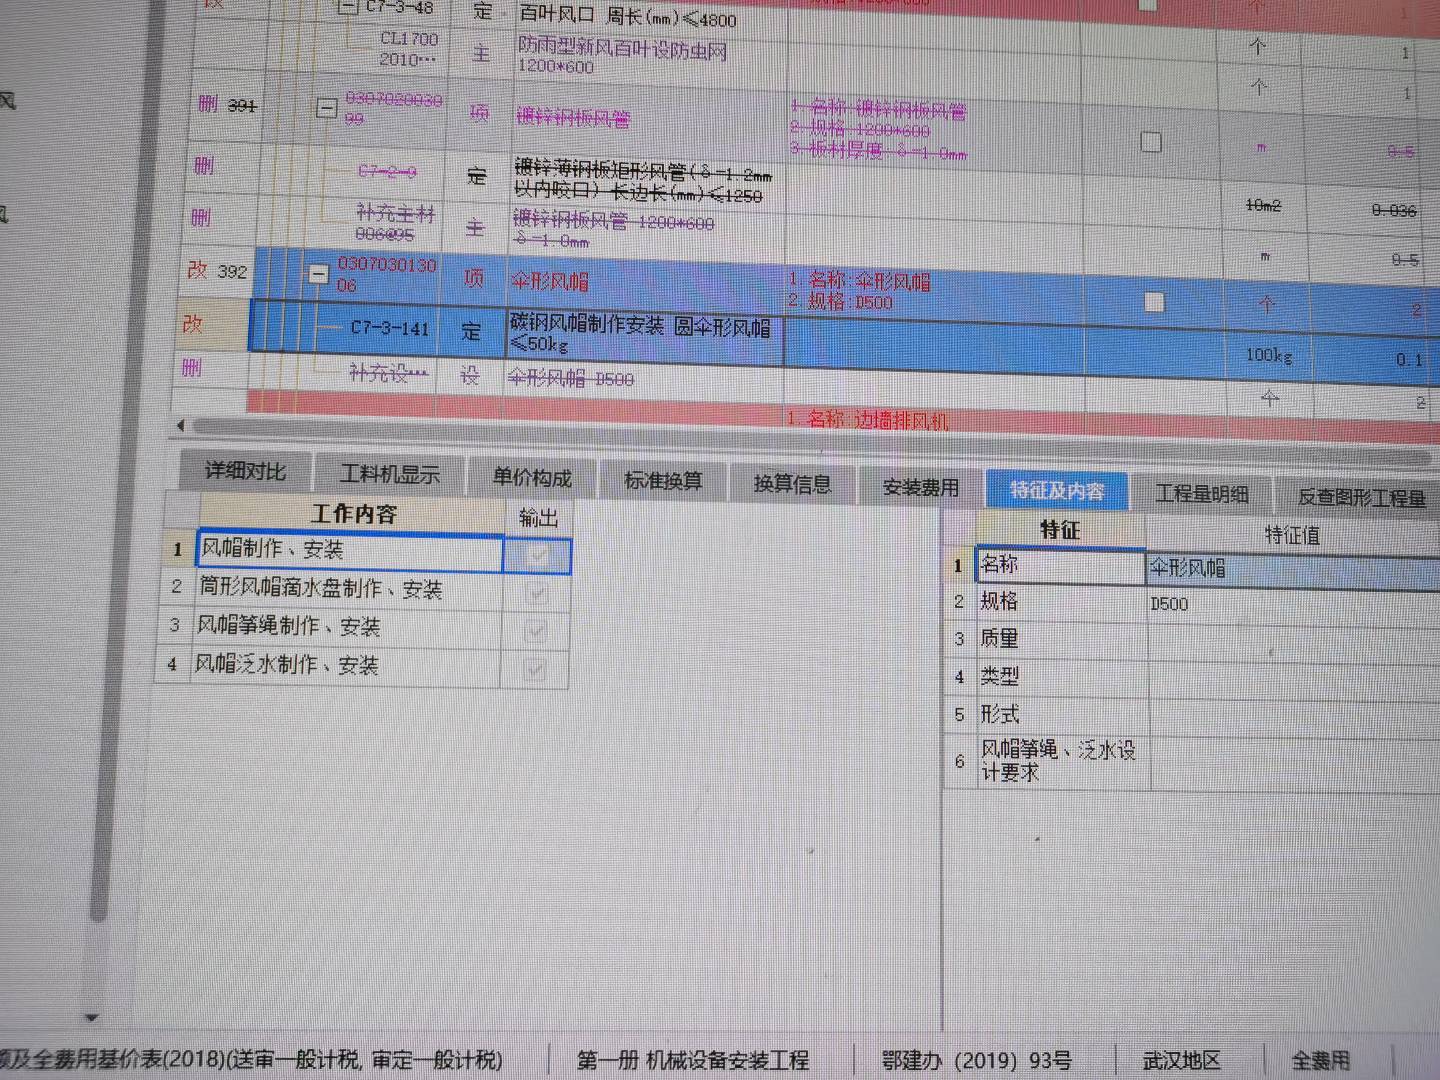
Task: Click the 工作内容 column header
Action: coord(354,514)
